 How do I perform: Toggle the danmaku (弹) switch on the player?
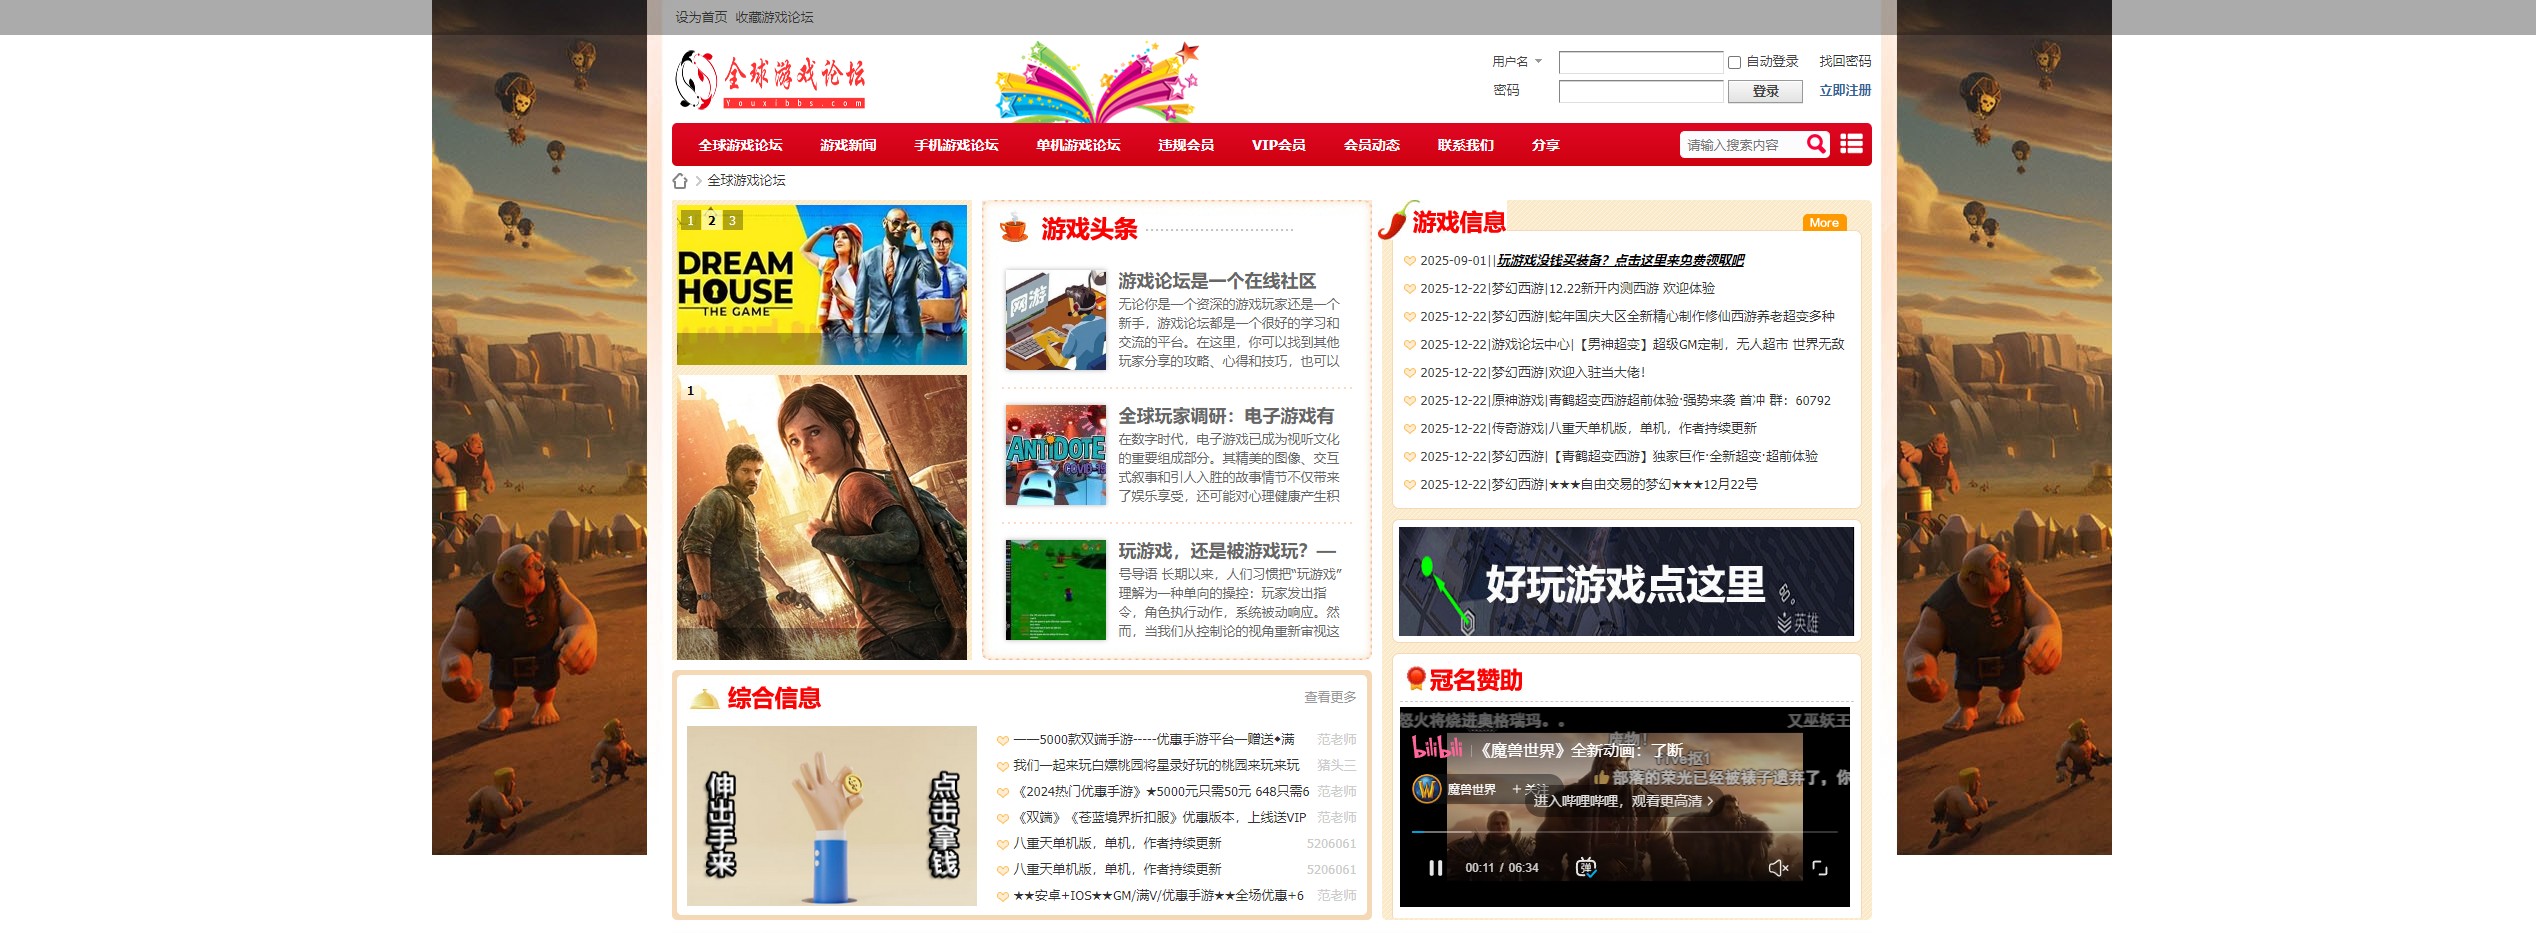(1585, 866)
